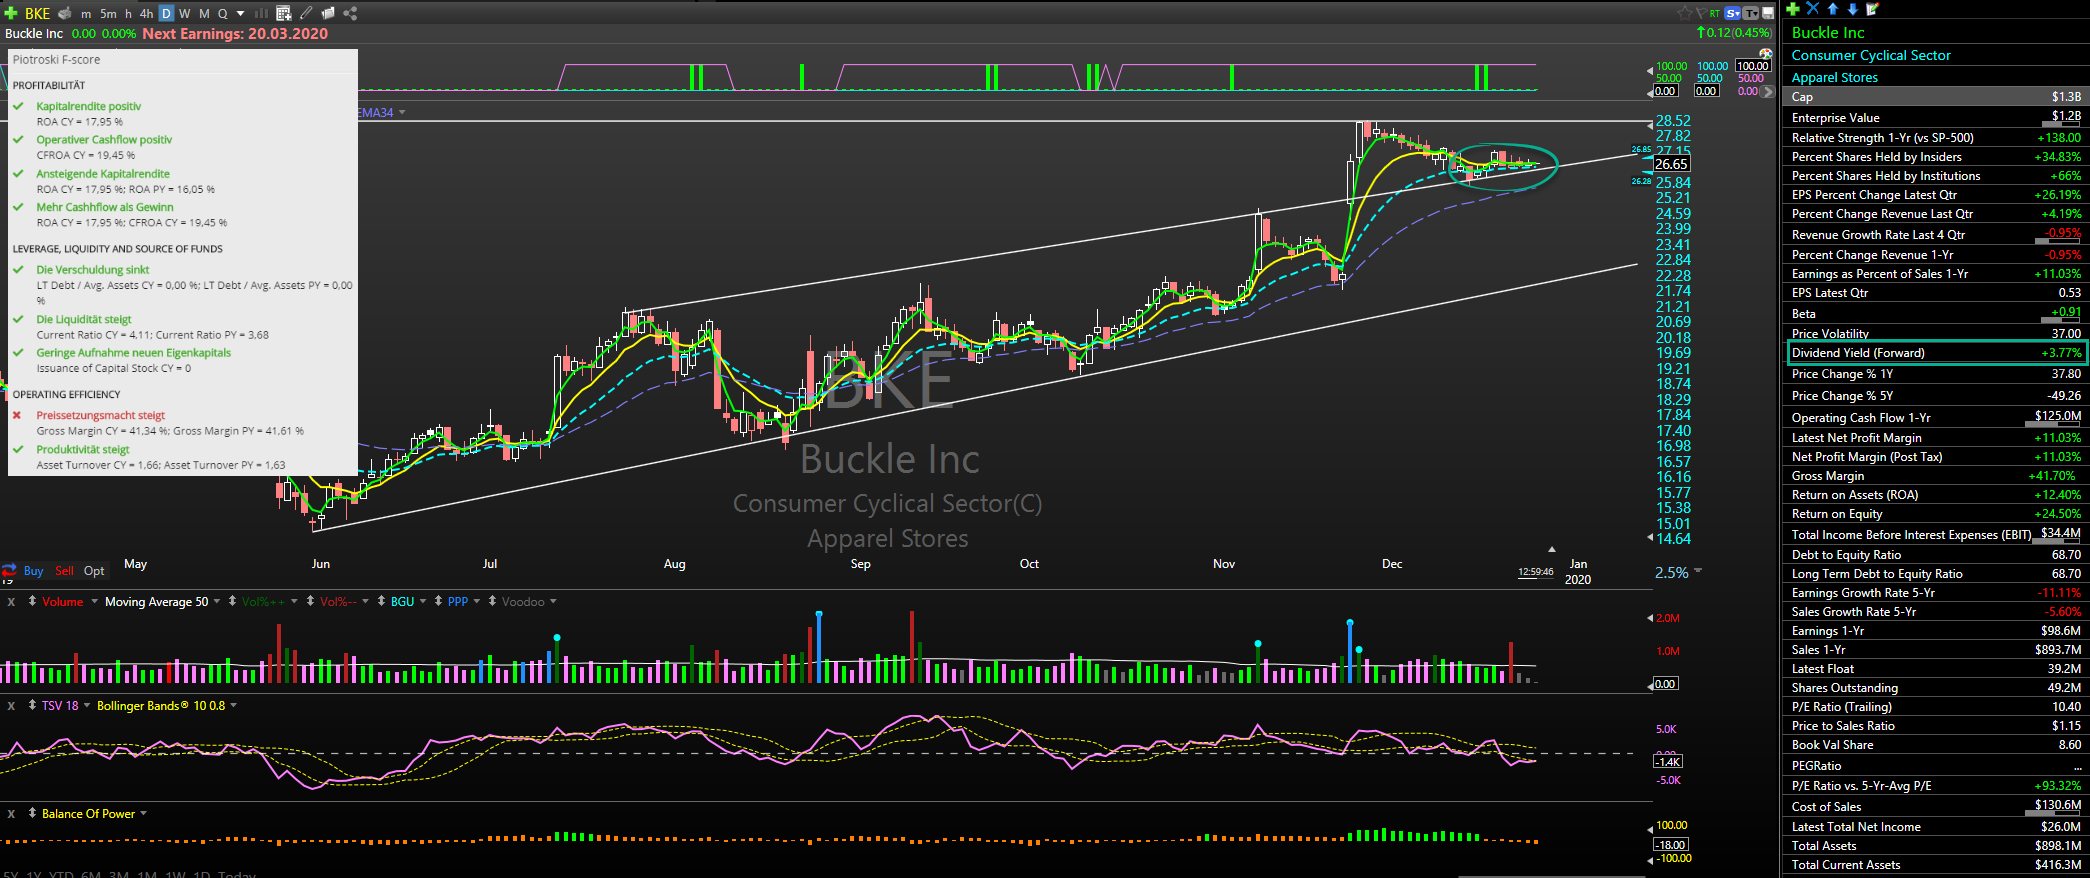2090x878 pixels.
Task: Click the green plus icon in the fundamentals panel
Action: pos(1793,9)
